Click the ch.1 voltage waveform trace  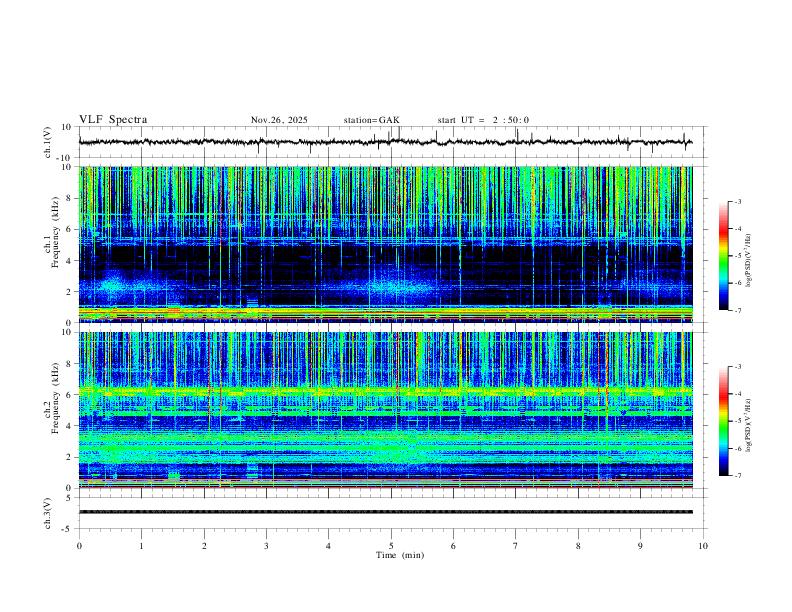(x=385, y=142)
